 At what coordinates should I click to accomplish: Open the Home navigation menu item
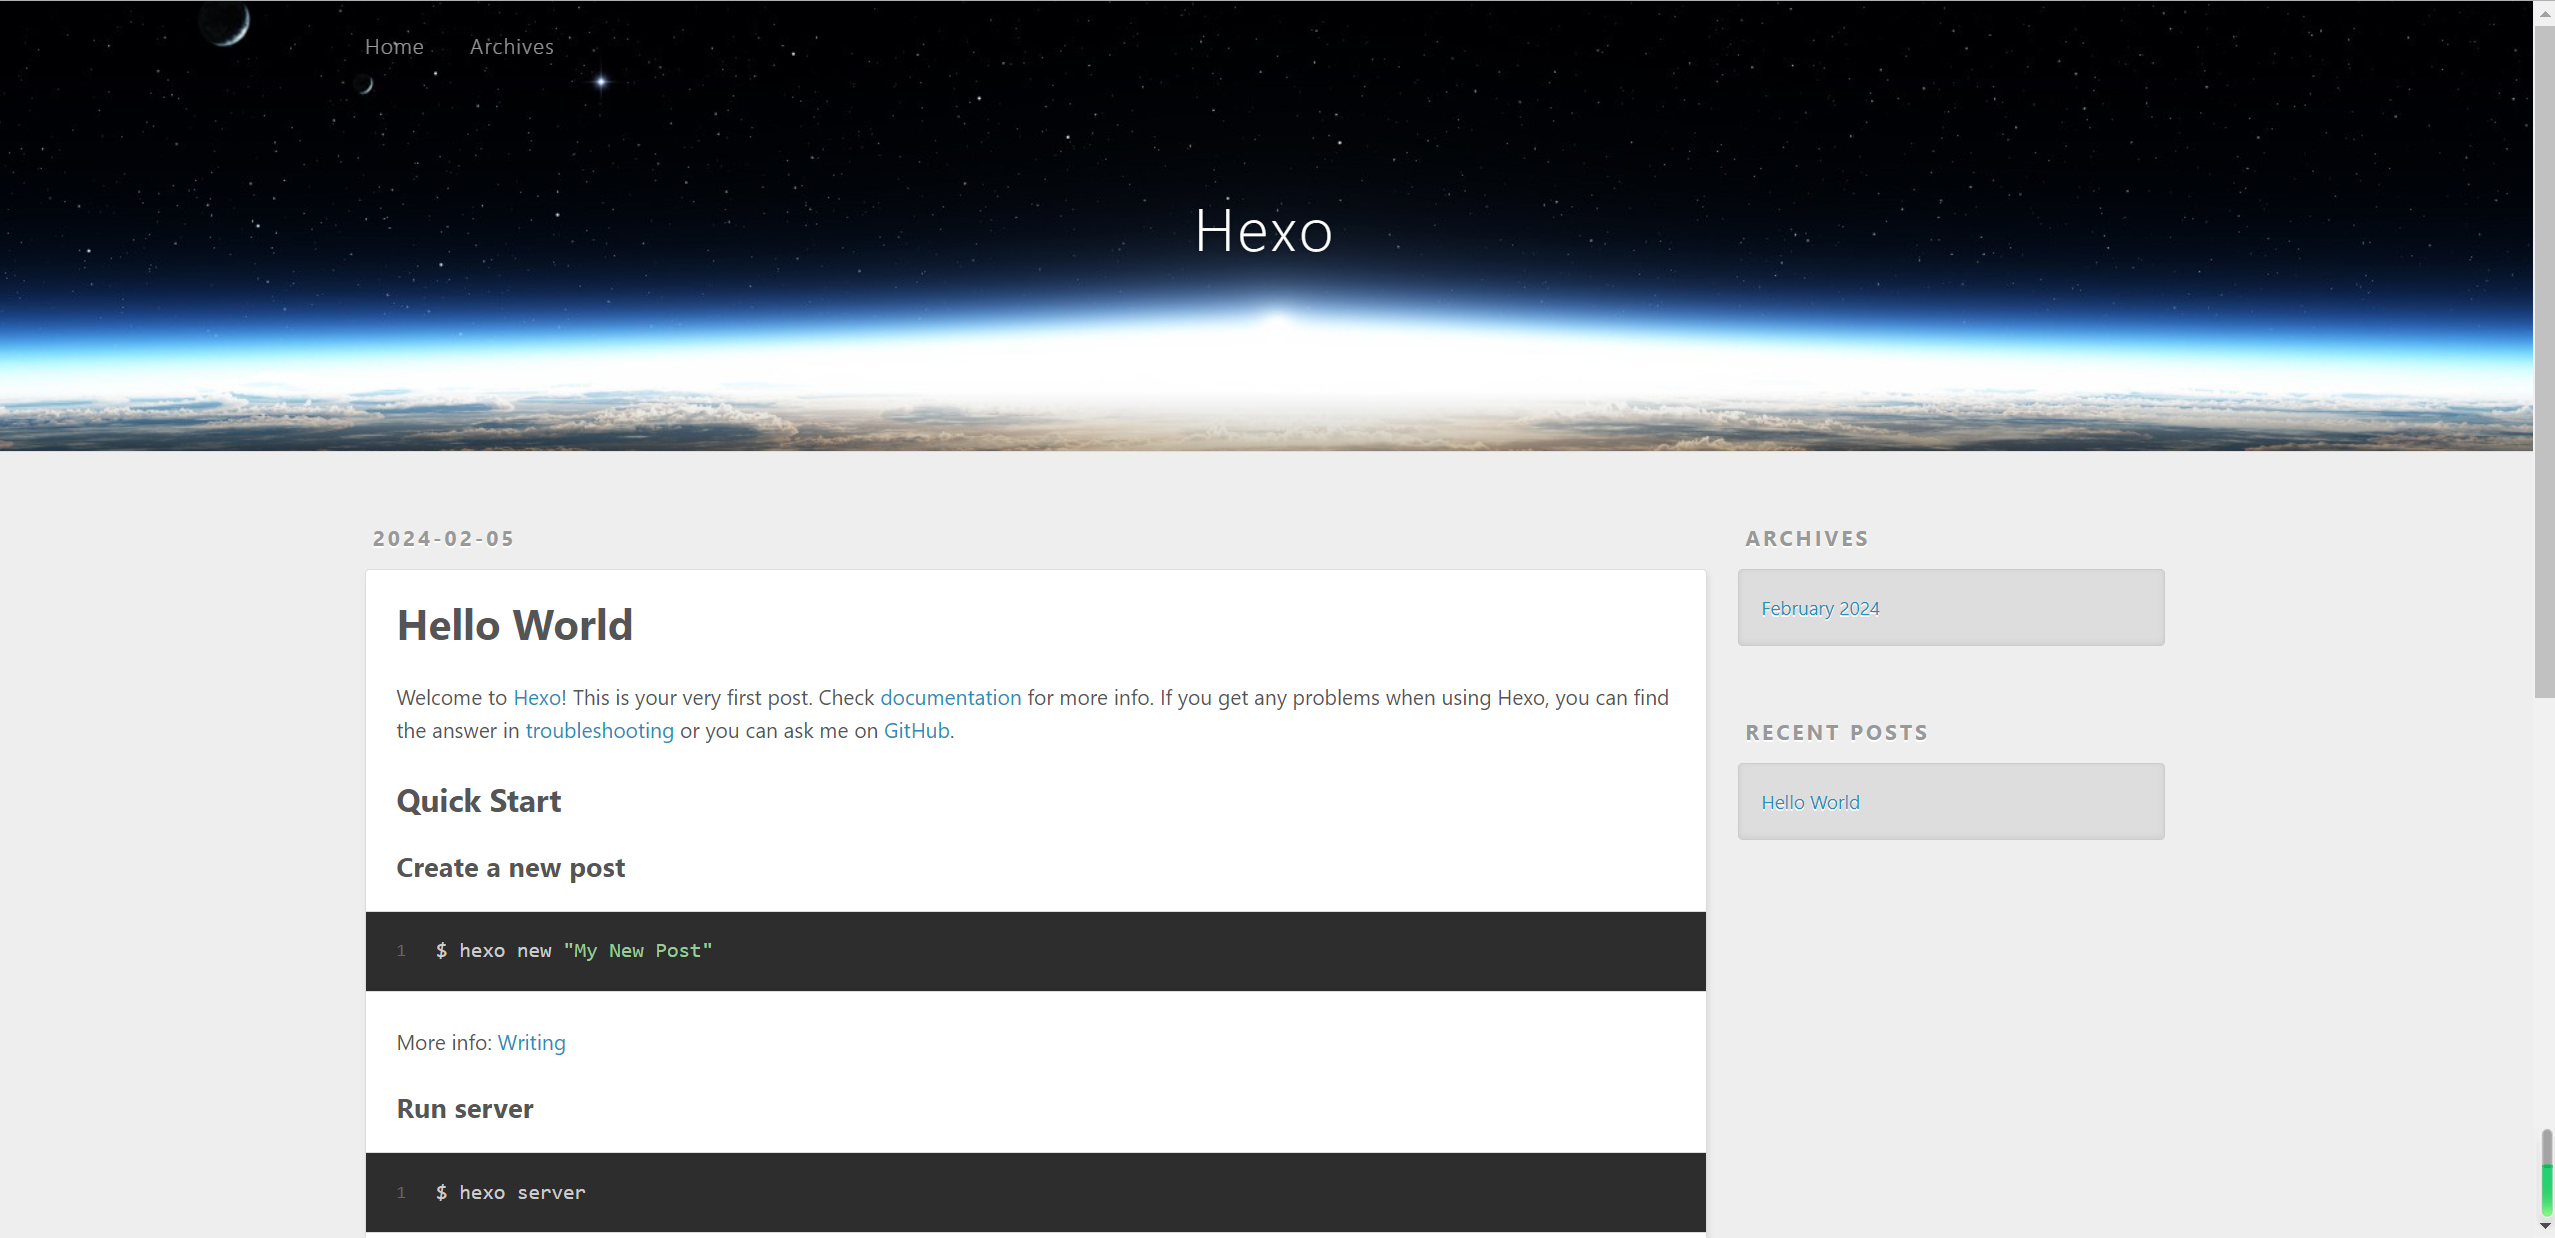(394, 47)
